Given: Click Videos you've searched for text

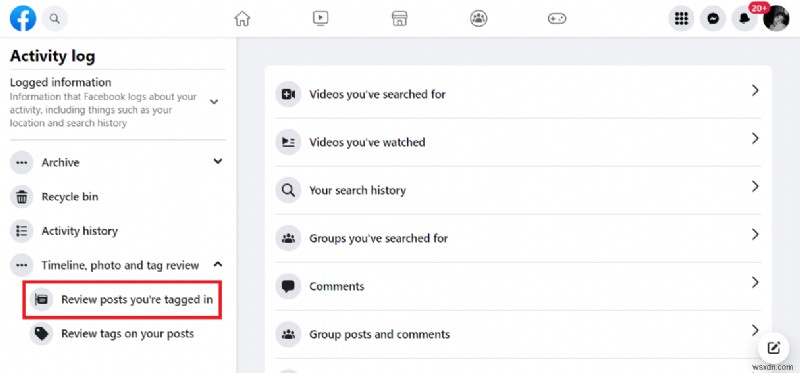Looking at the screenshot, I should coord(378,94).
